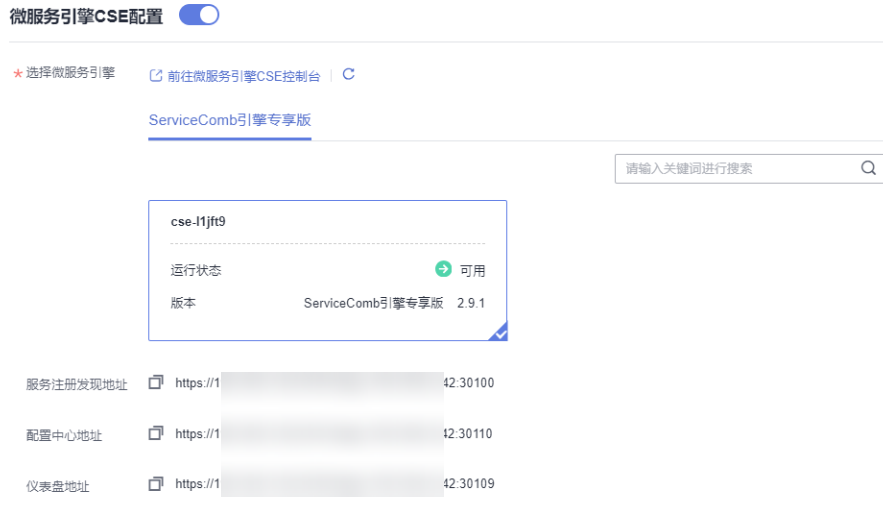Open the 前往微服务引擎CSE控制台 link
Viewport: 883px width, 508px height.
point(243,76)
